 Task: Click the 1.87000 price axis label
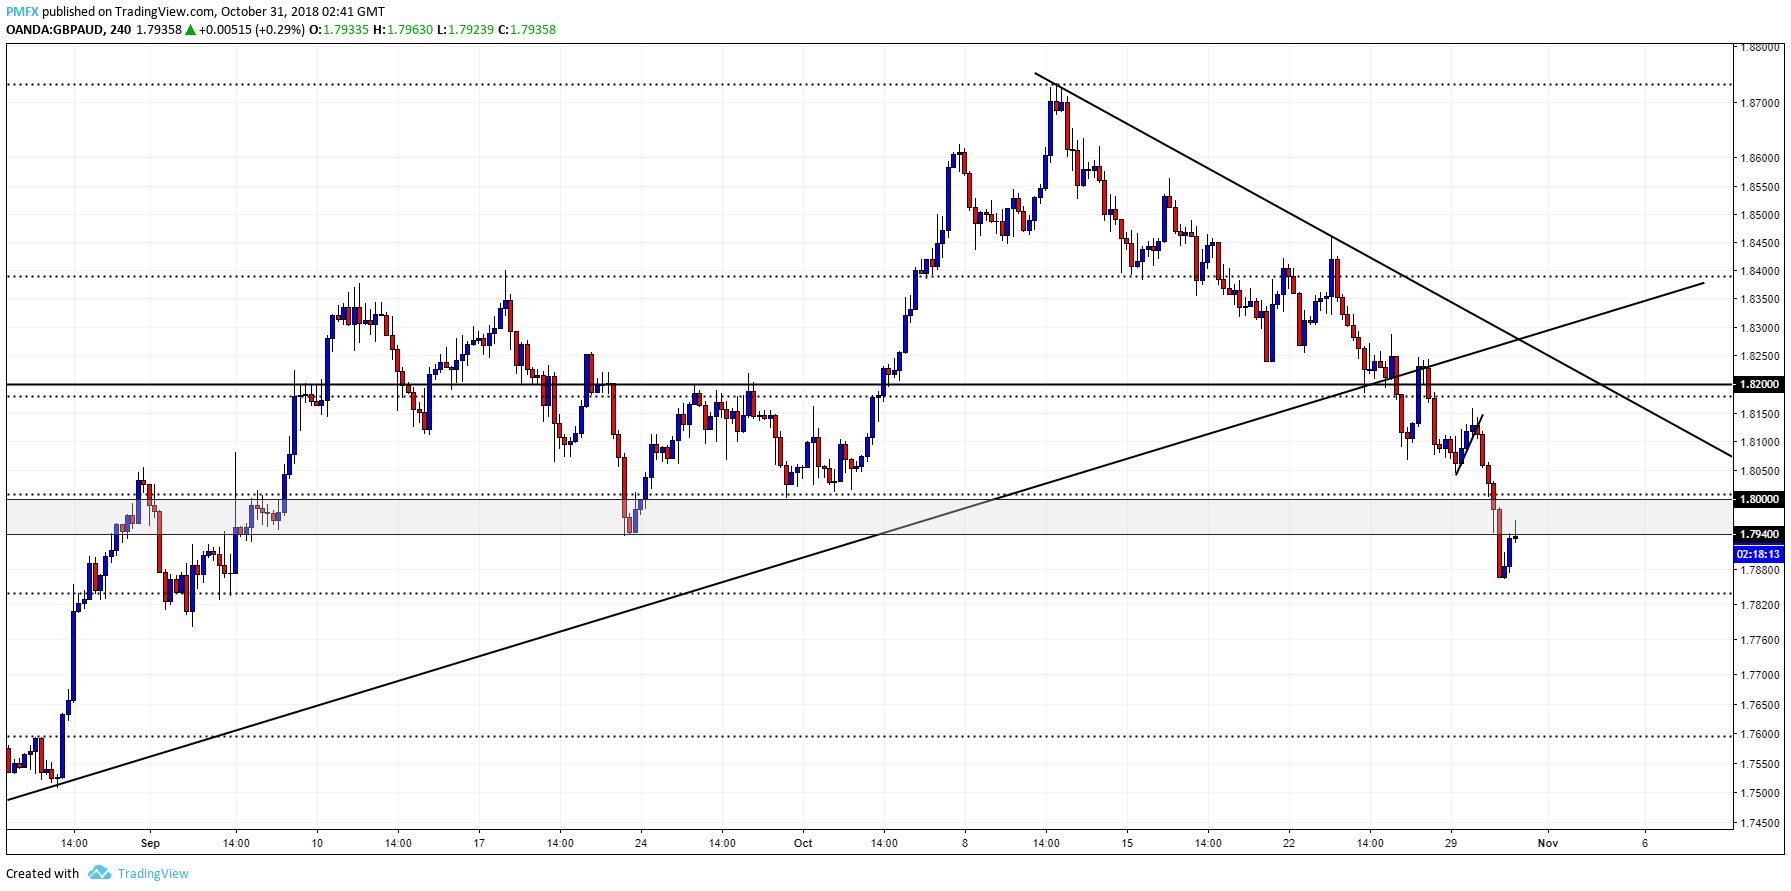point(1760,103)
